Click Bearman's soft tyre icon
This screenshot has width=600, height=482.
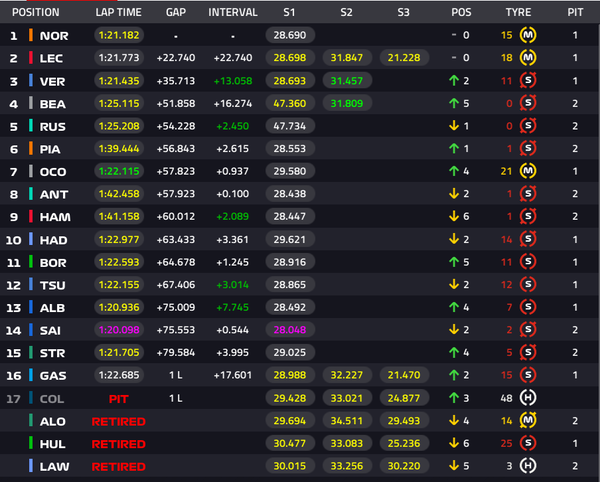coord(529,103)
